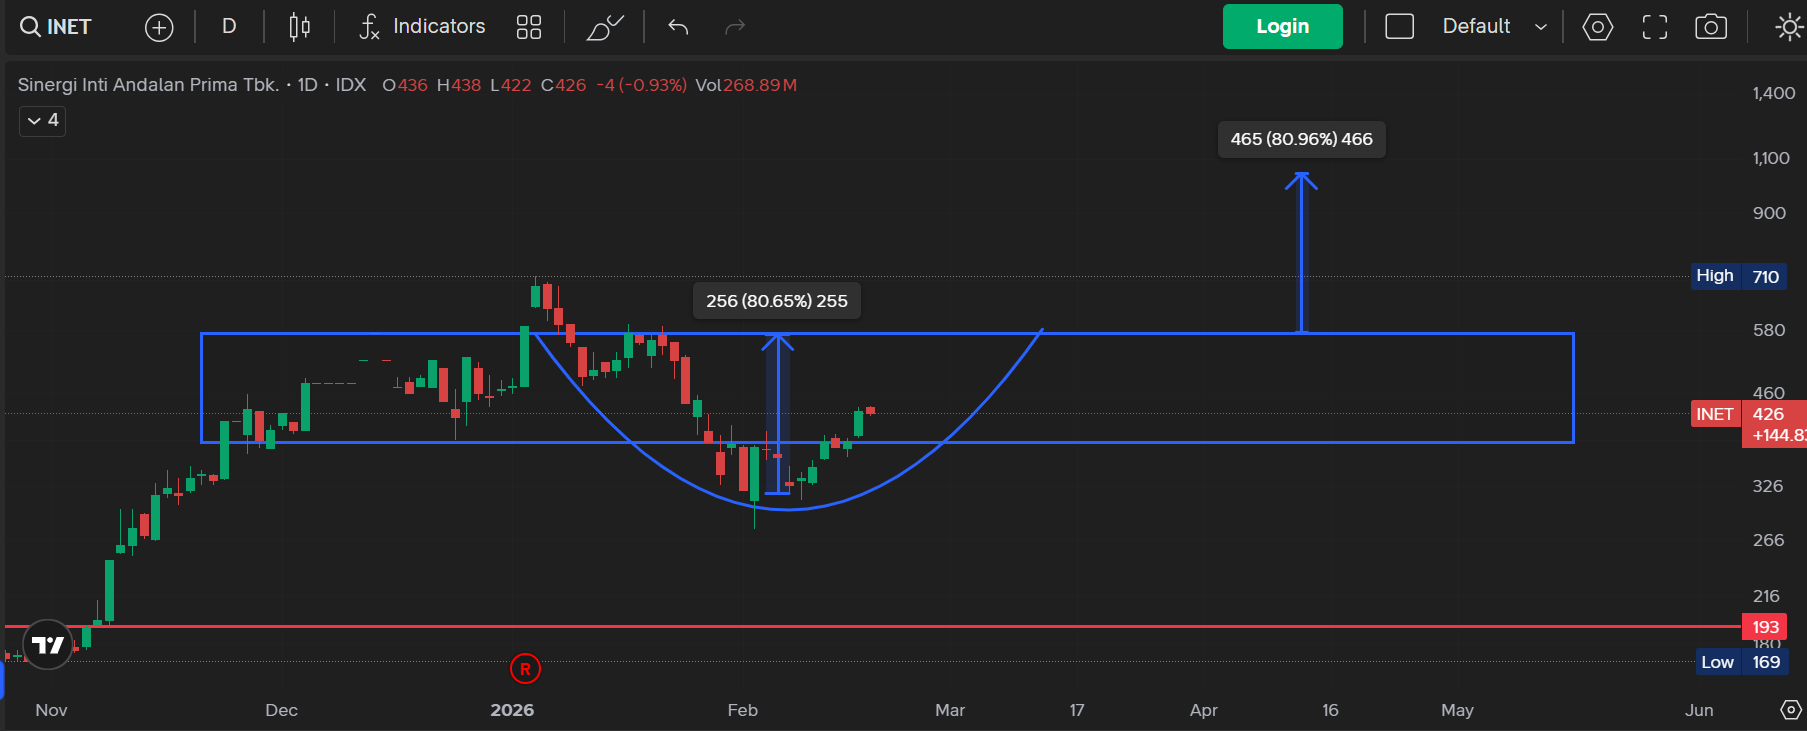Open chart settings hexagon icon

pyautogui.click(x=1598, y=27)
